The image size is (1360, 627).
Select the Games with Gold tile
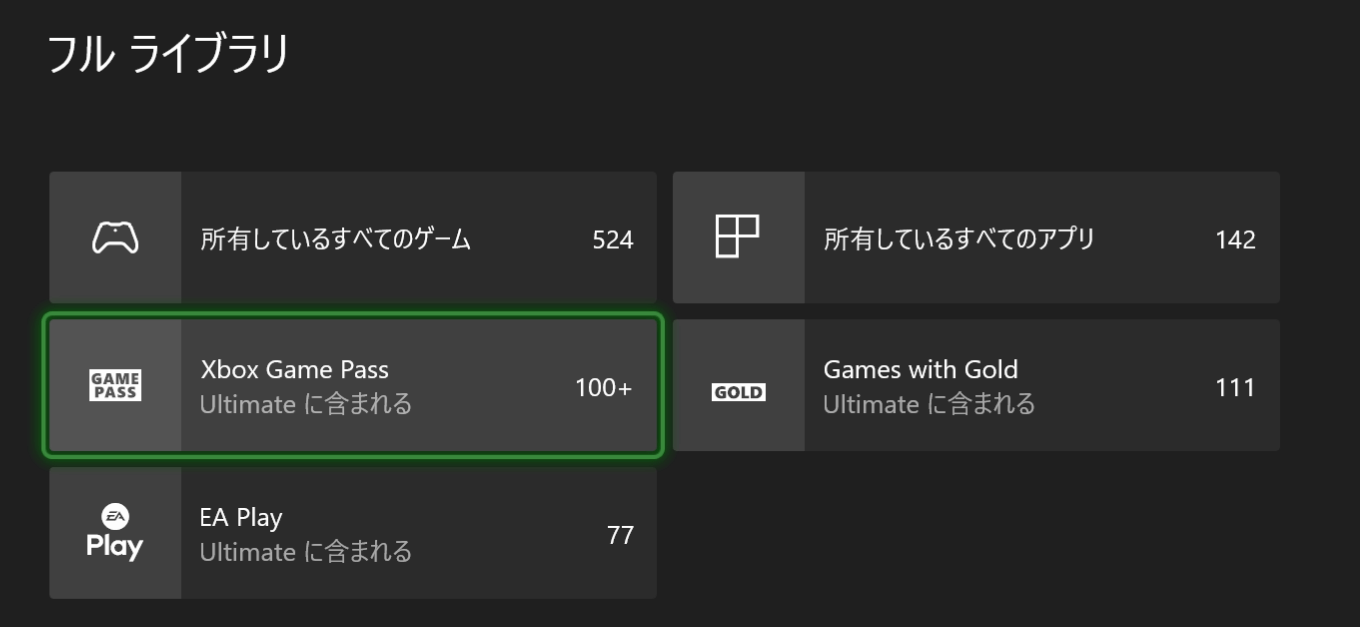pos(976,385)
